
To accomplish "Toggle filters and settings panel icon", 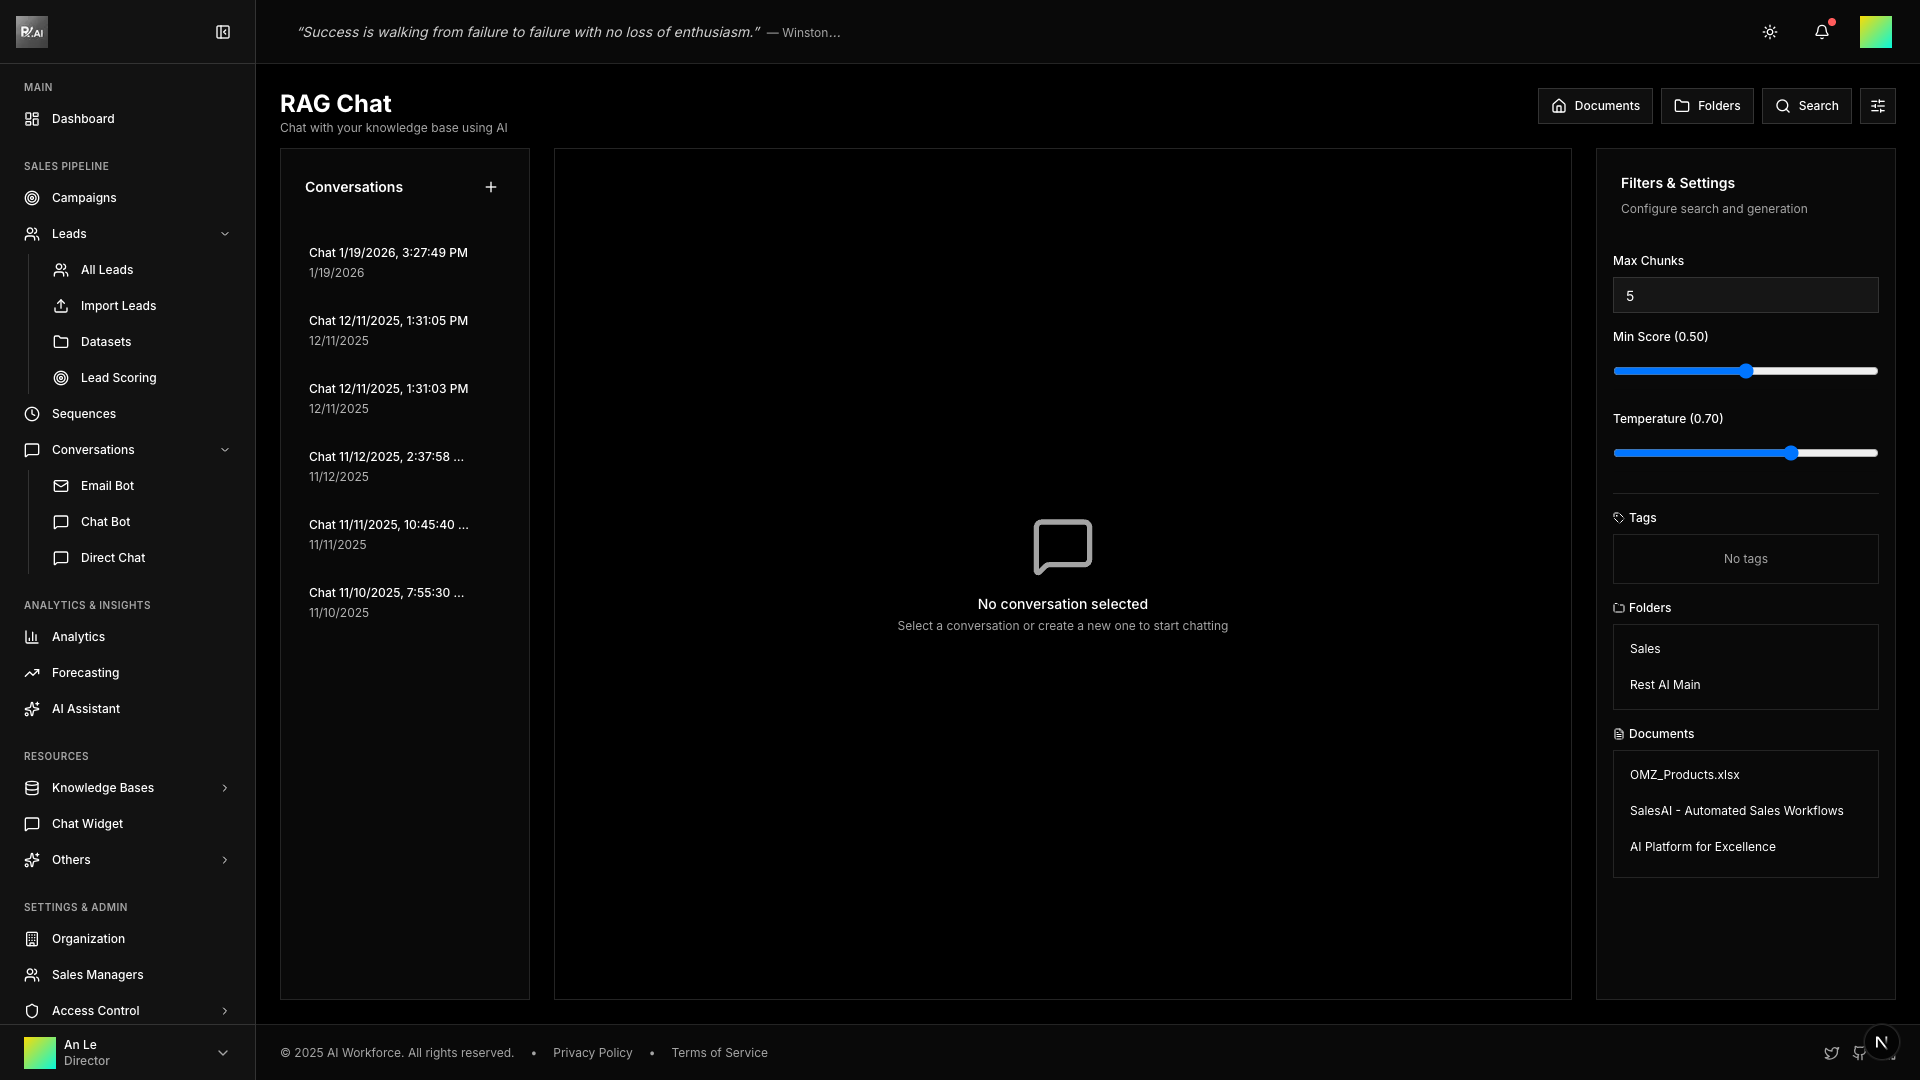I will (x=1877, y=106).
